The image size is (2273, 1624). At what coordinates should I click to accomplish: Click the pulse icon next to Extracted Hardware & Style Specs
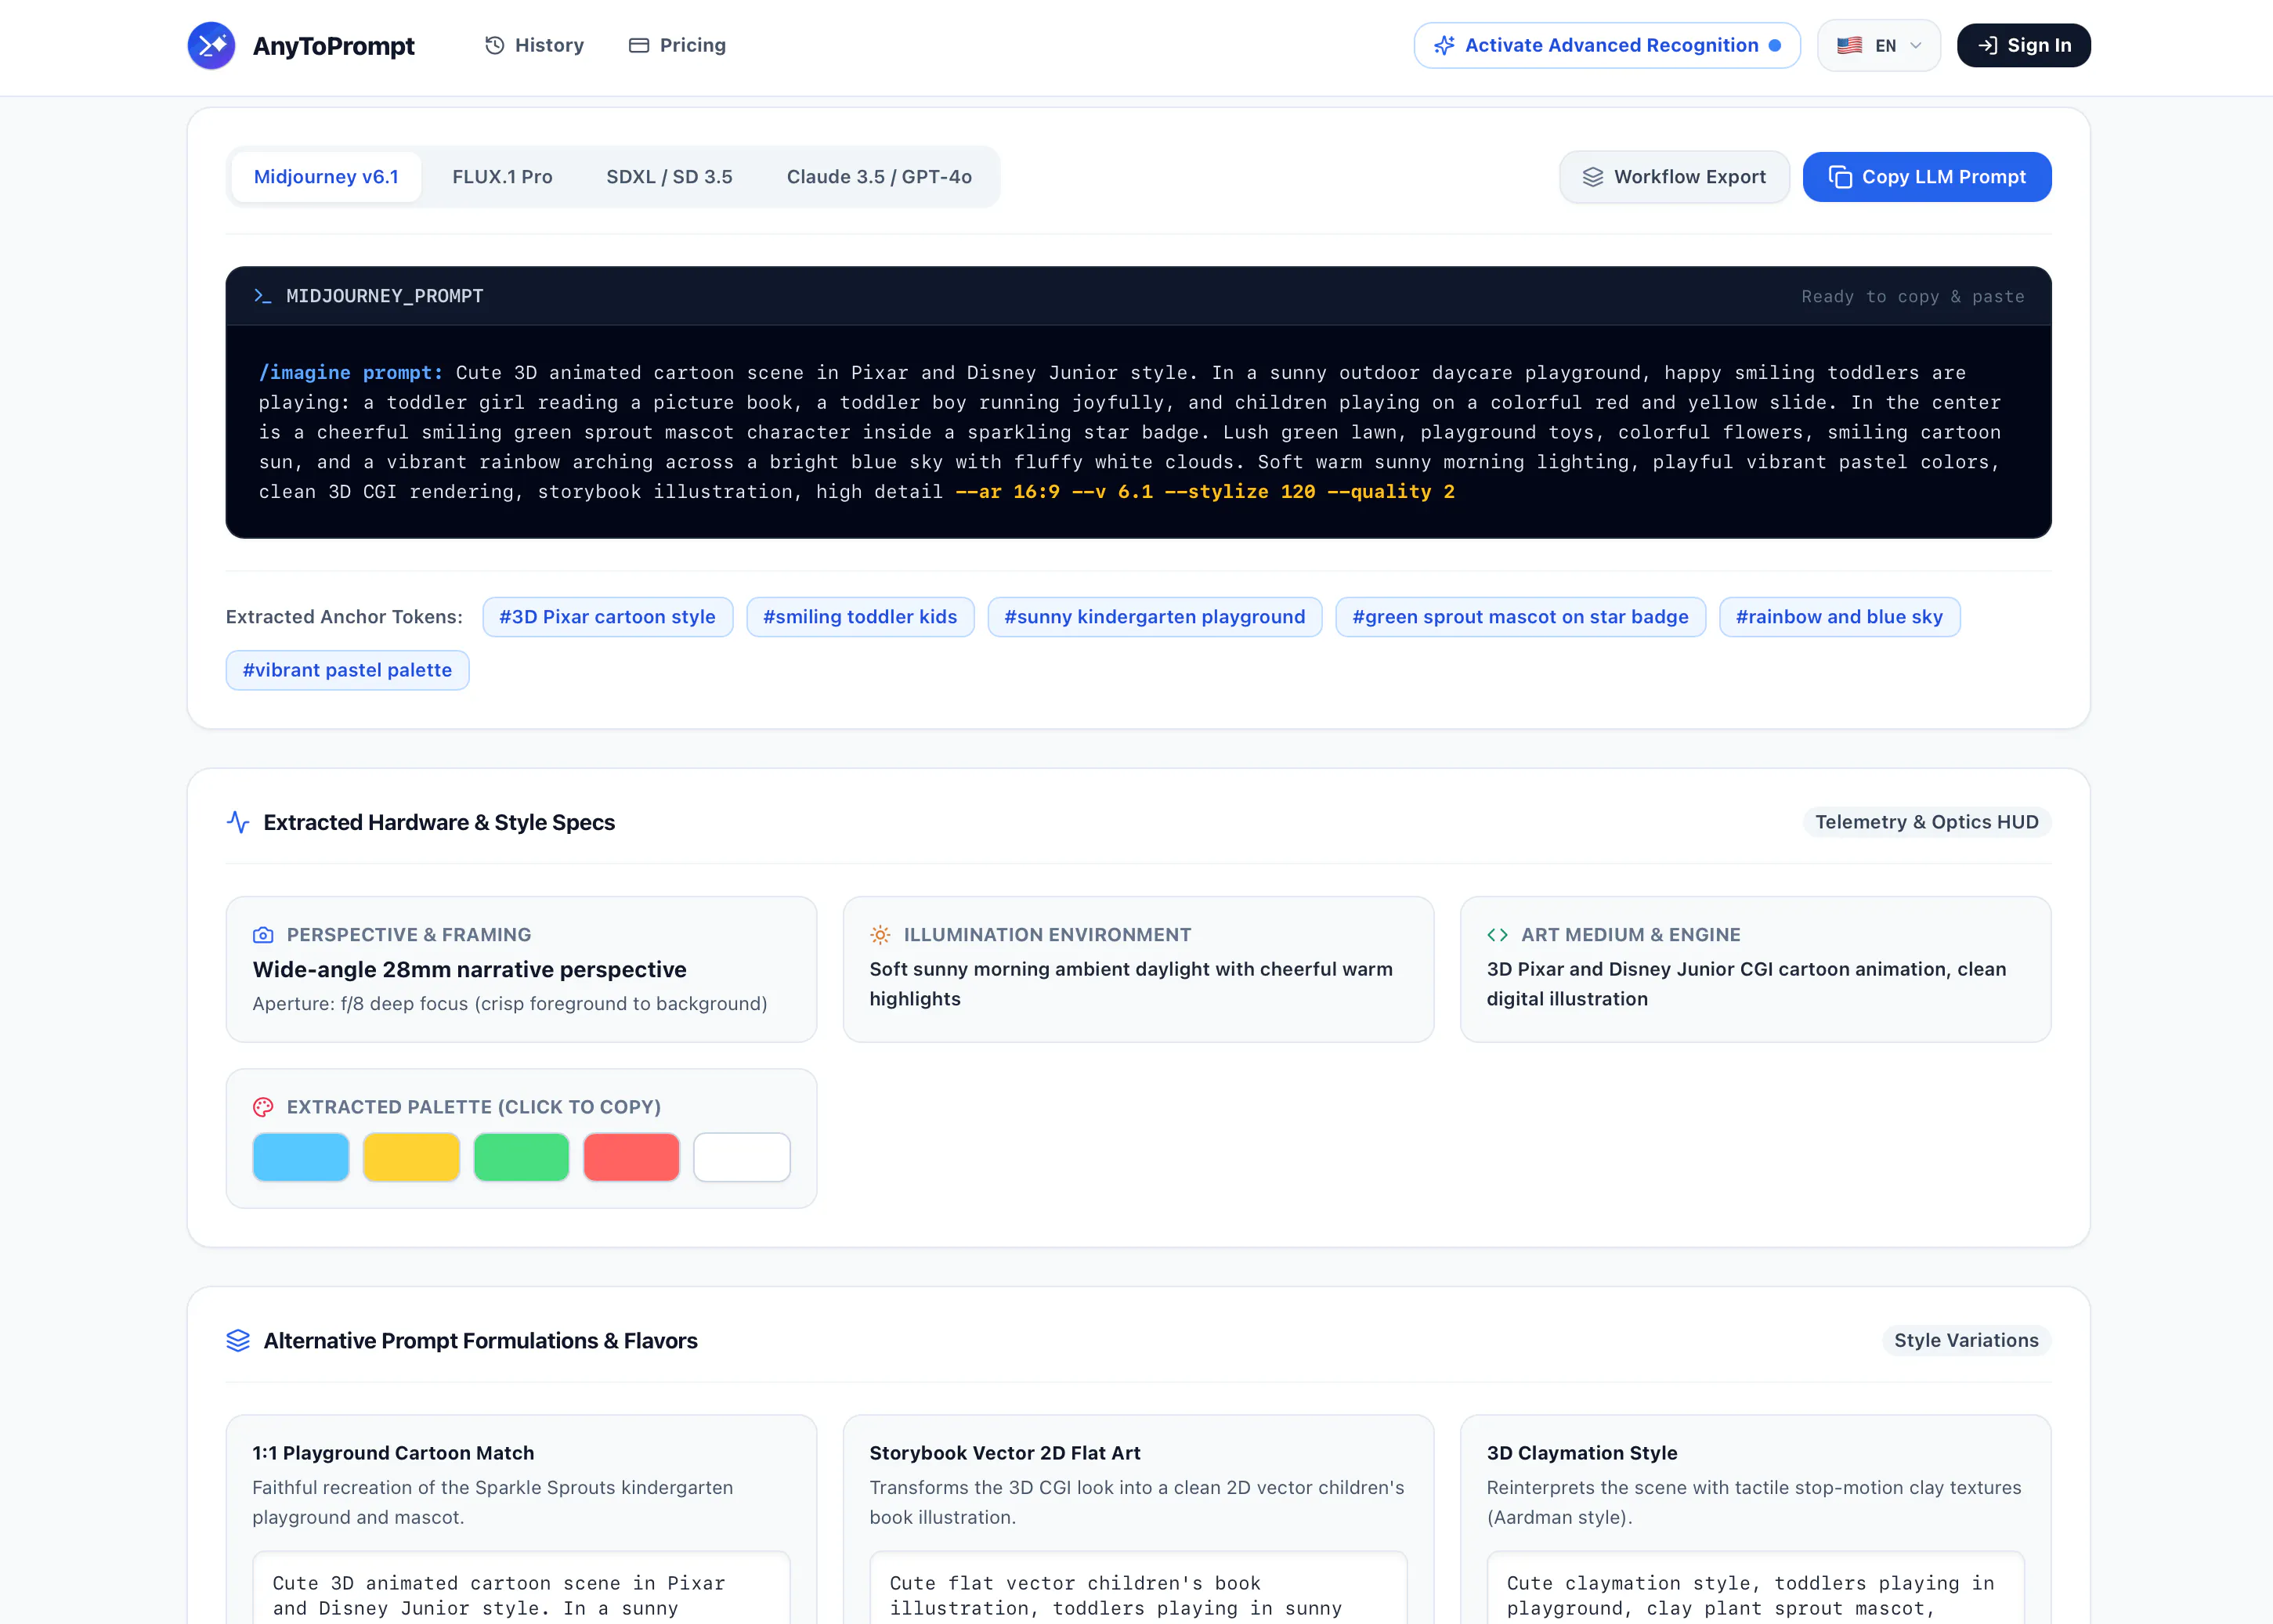tap(238, 822)
